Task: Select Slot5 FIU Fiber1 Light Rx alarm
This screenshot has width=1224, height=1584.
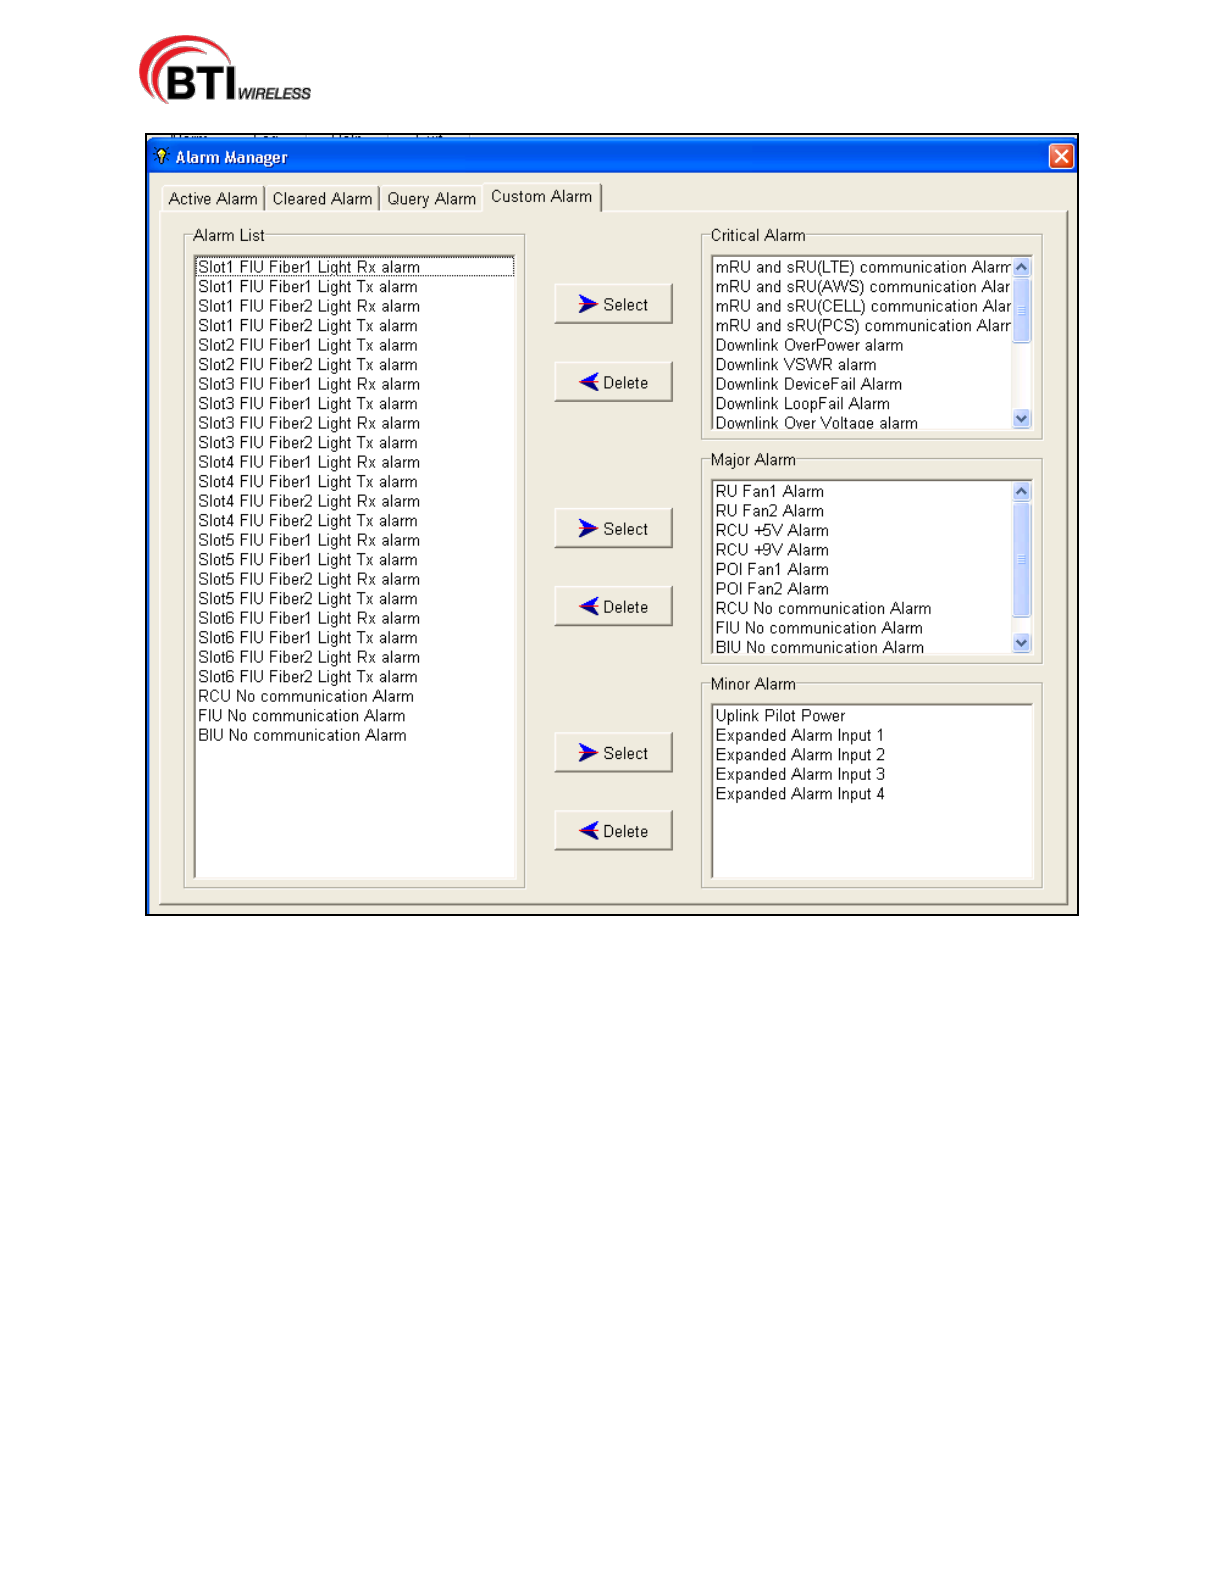Action: 355,540
